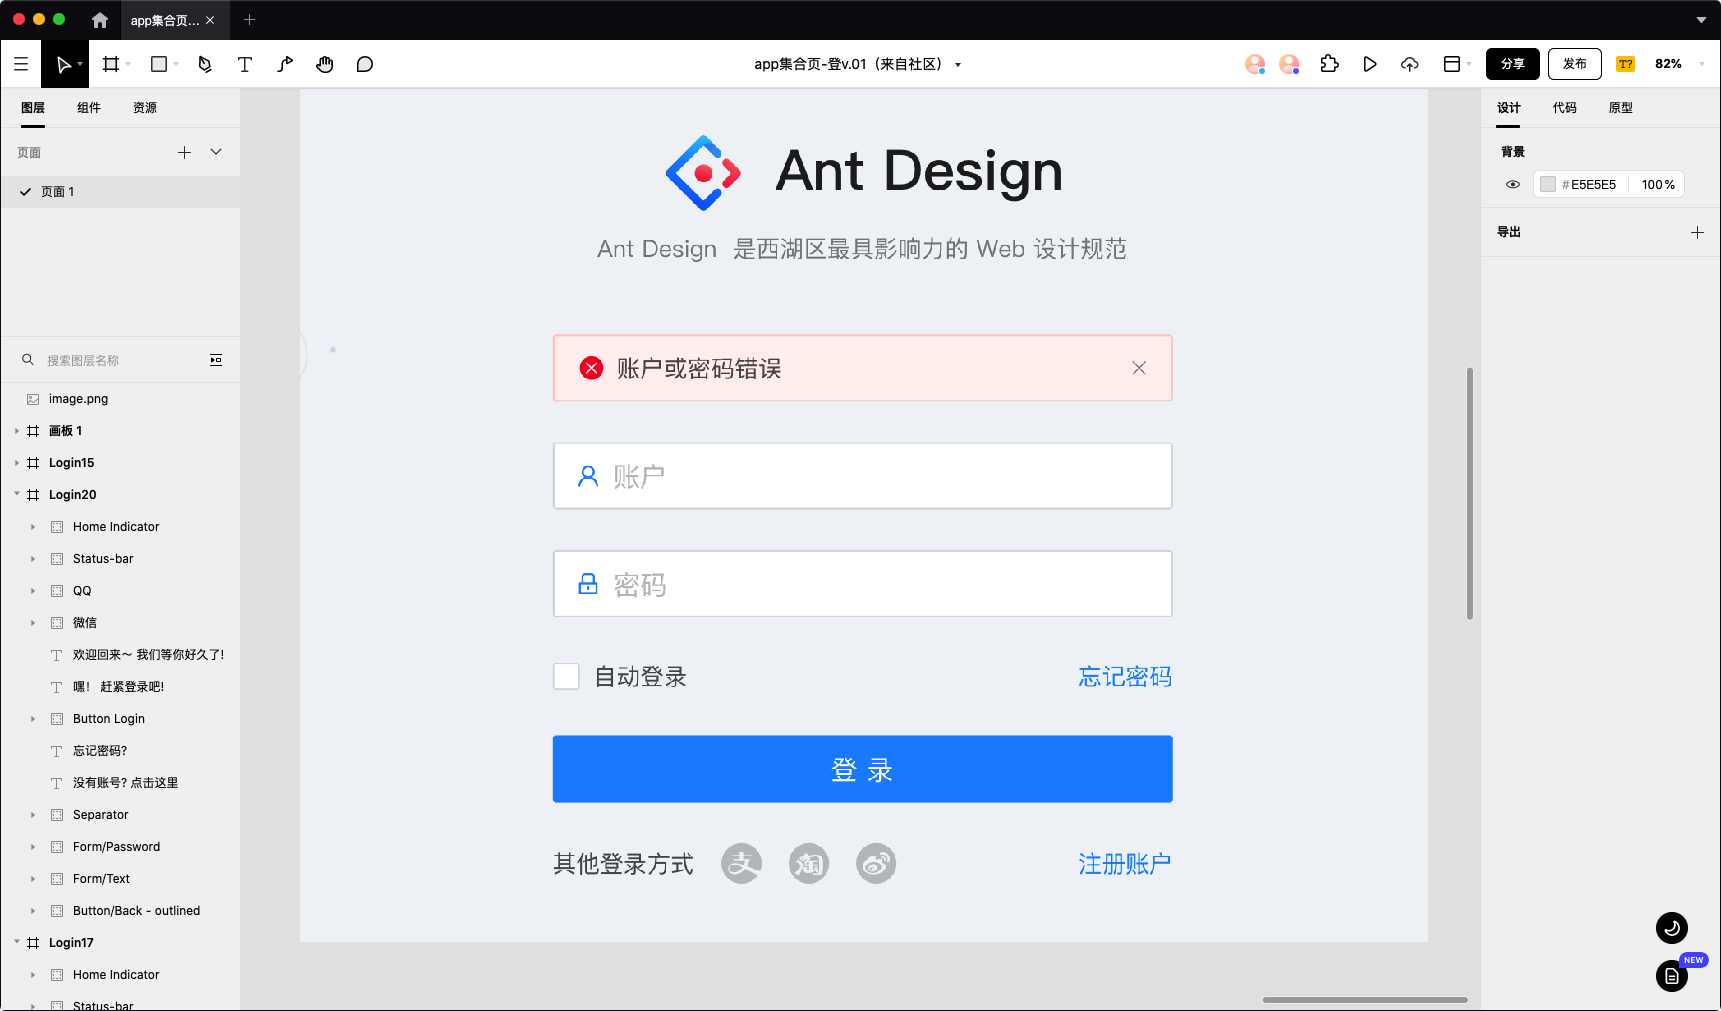Select the Move arrow tool
The height and width of the screenshot is (1011, 1721).
64,64
